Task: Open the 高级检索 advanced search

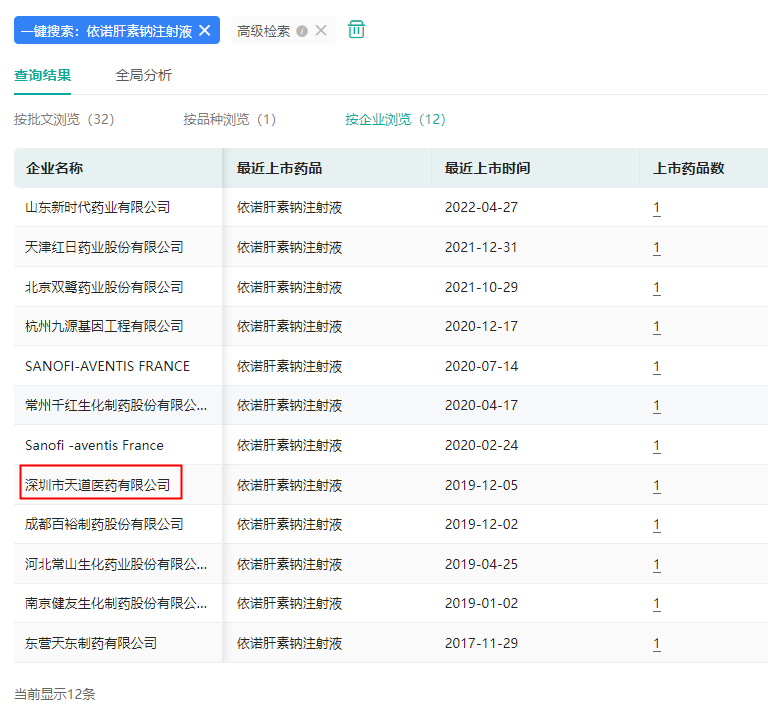Action: point(263,31)
